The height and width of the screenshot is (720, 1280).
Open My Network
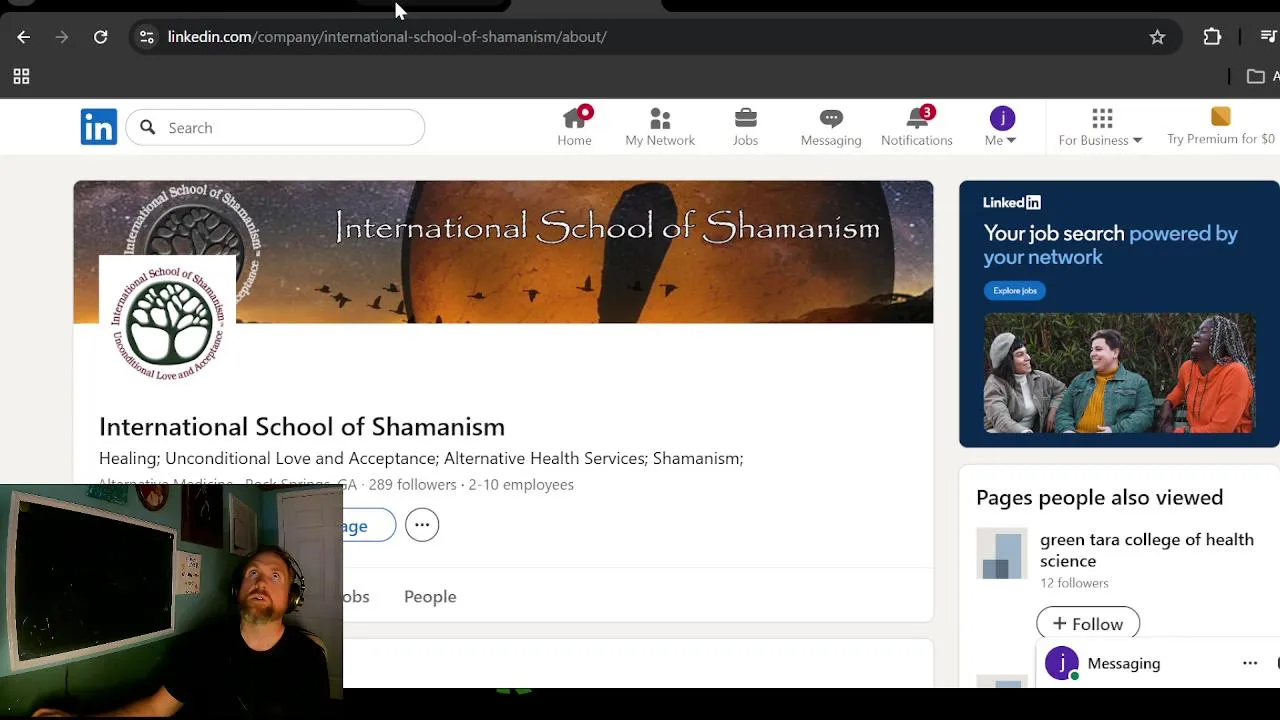coord(660,127)
